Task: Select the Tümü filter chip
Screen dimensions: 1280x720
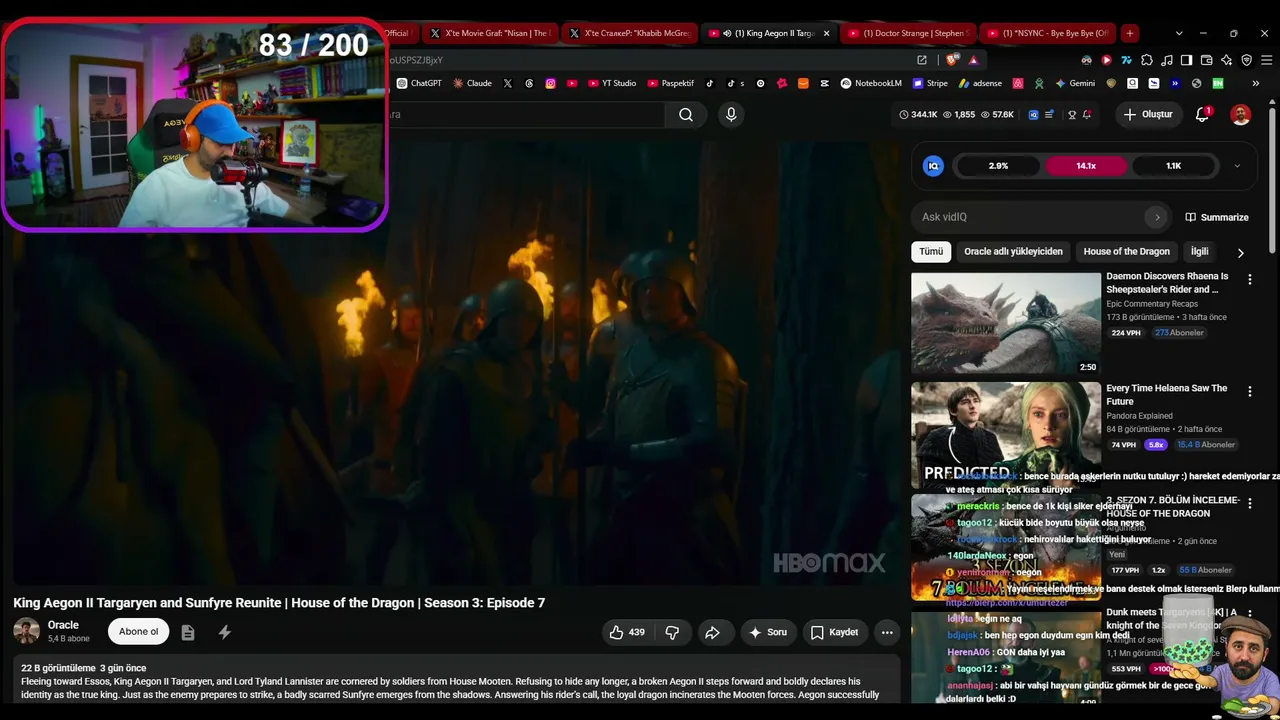Action: (931, 252)
